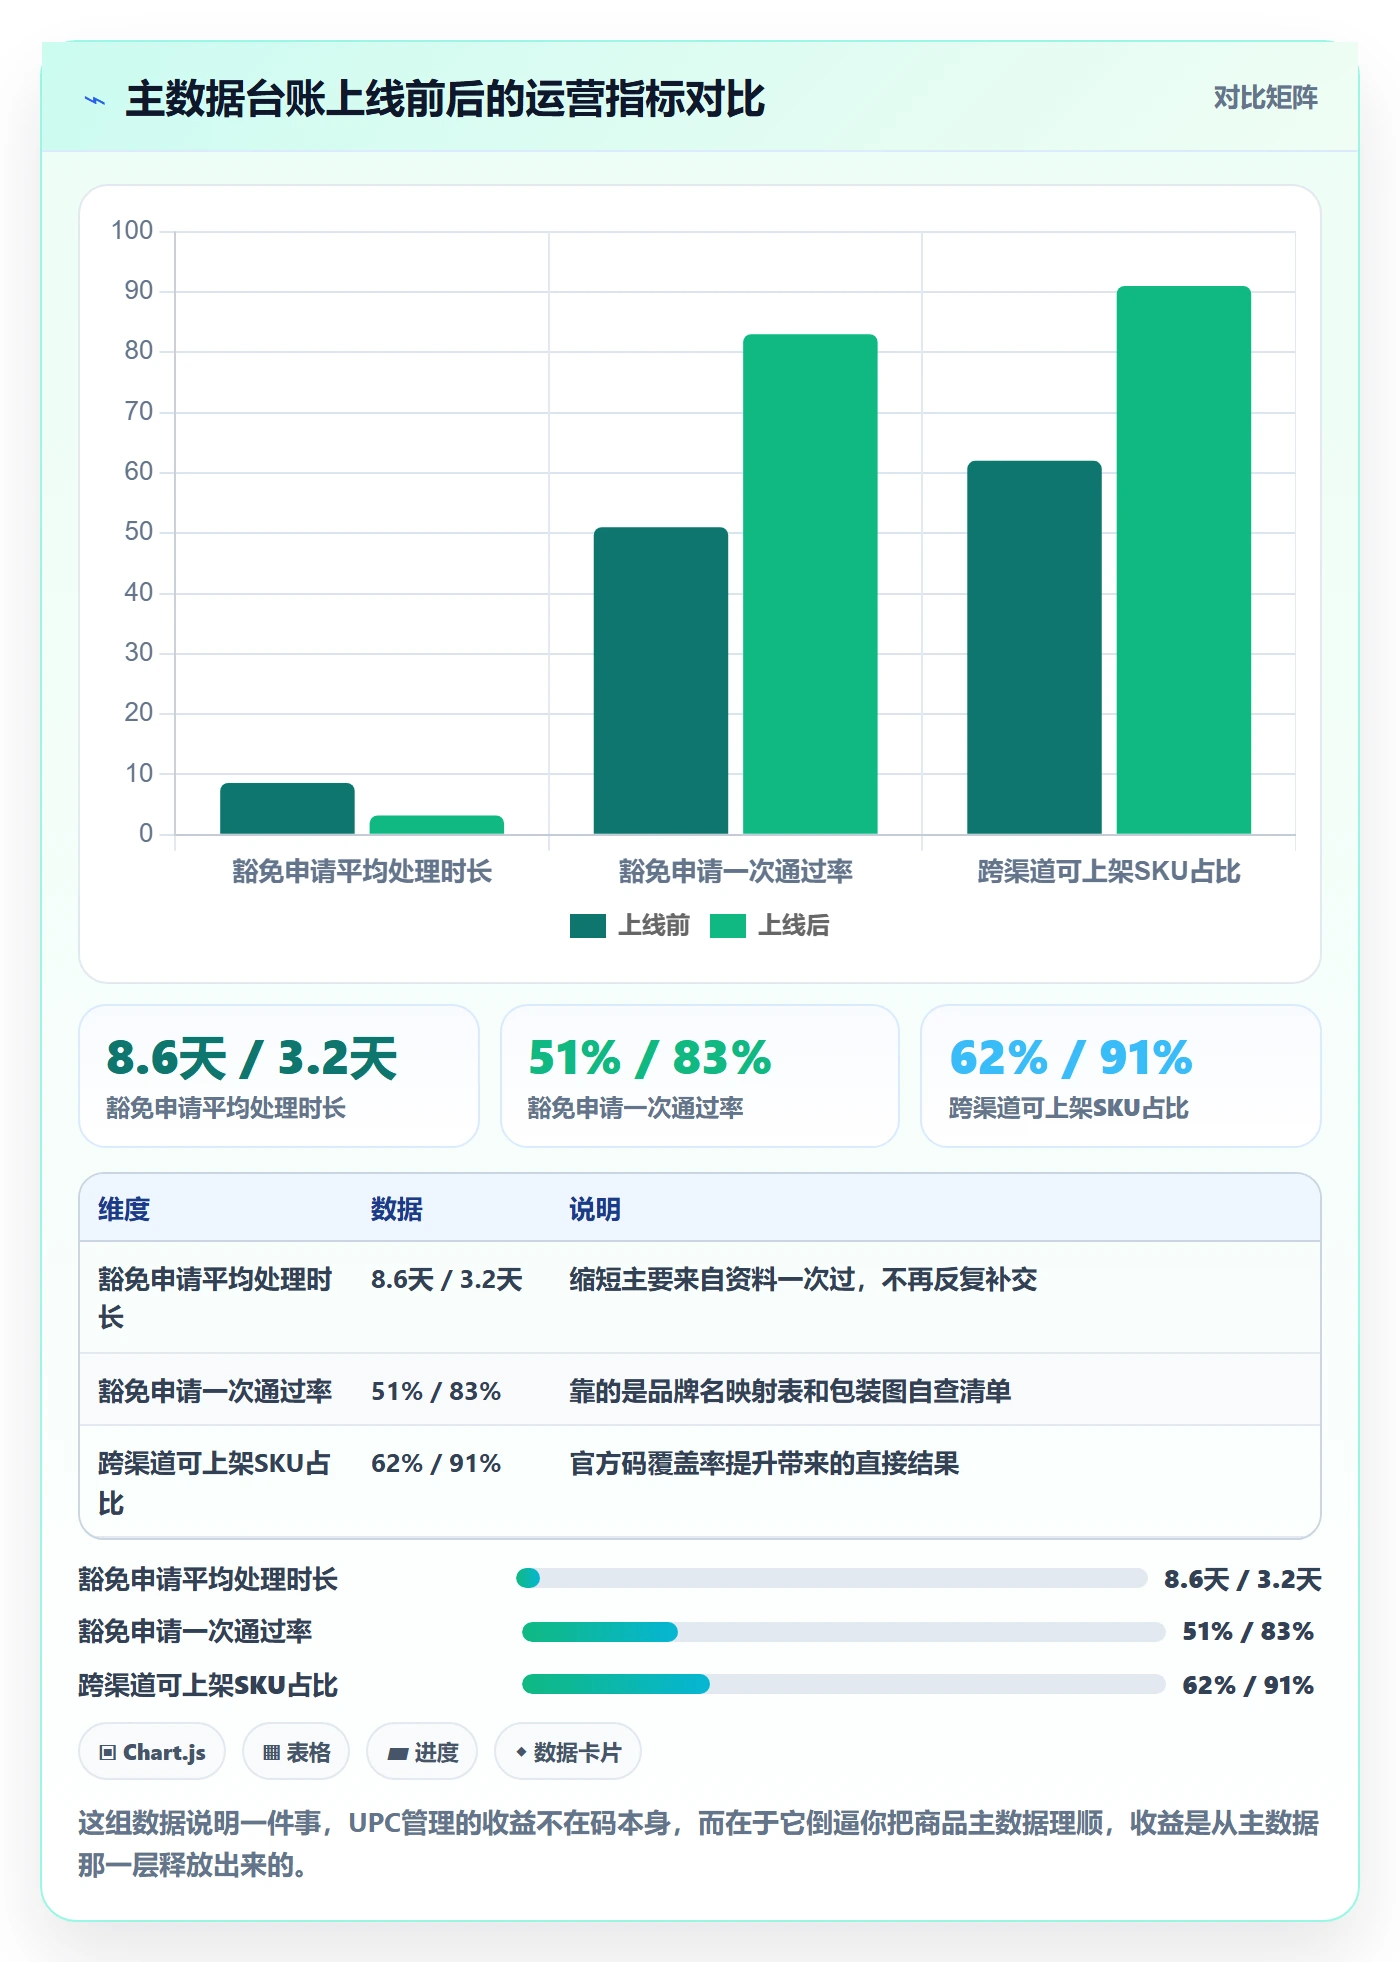Select the title 主数据台账上线前后的运营指标对比
This screenshot has width=1400, height=1962.
(x=445, y=100)
